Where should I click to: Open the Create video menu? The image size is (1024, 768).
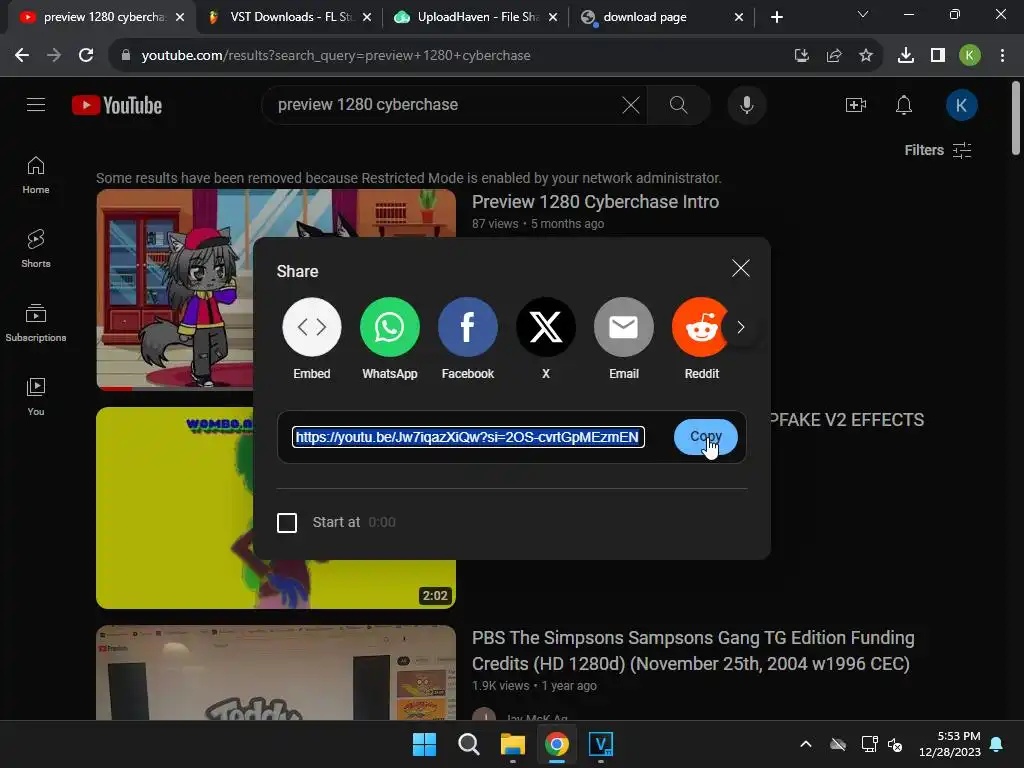[856, 104]
